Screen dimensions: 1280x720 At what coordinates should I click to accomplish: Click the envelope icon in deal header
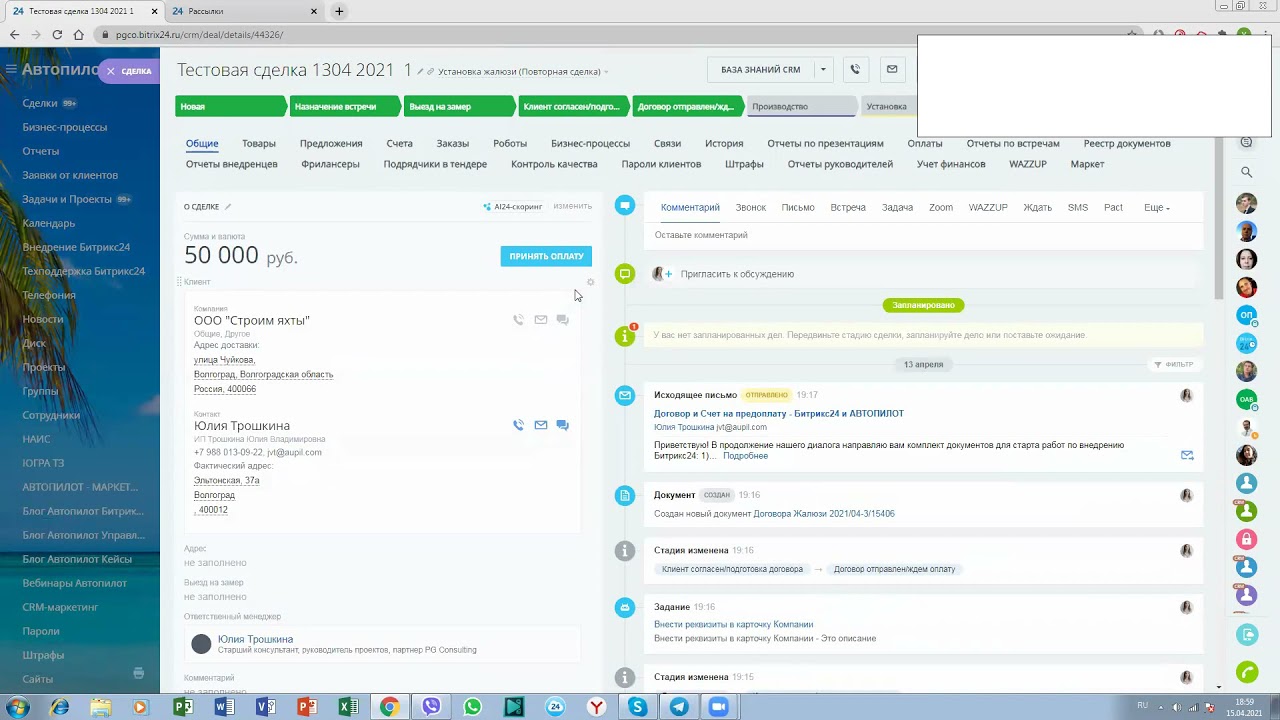[892, 70]
